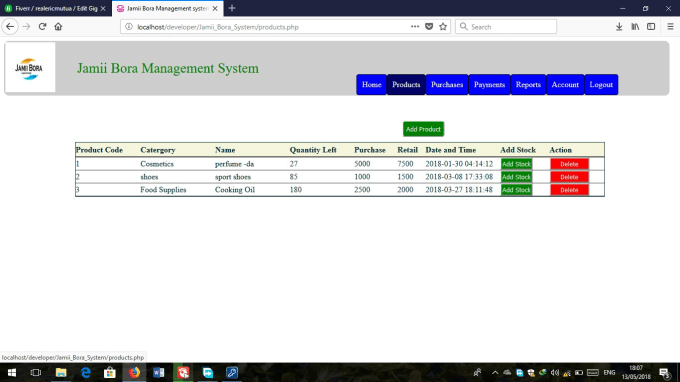This screenshot has height=382, width=680.
Task: Open the Action Center notifications
Action: (x=664, y=372)
